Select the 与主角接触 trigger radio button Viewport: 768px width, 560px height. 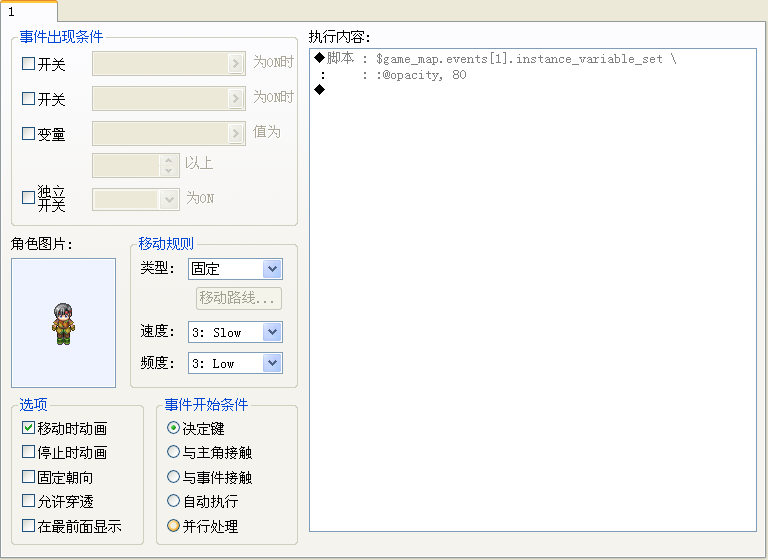(x=173, y=452)
